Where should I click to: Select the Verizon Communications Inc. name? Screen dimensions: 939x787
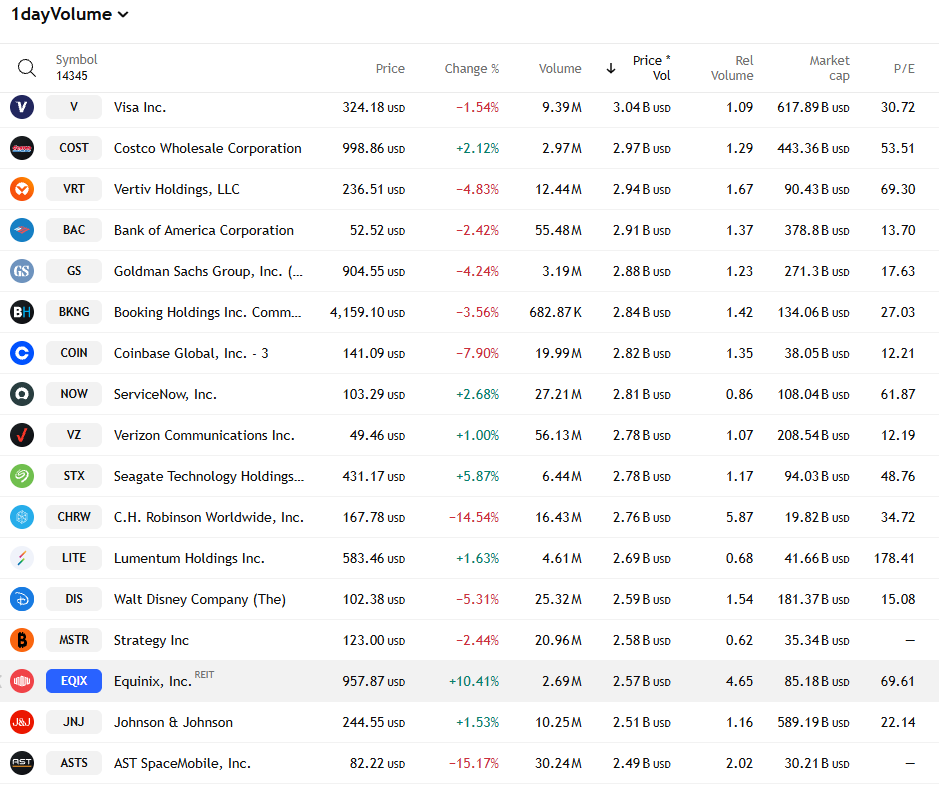coord(204,435)
